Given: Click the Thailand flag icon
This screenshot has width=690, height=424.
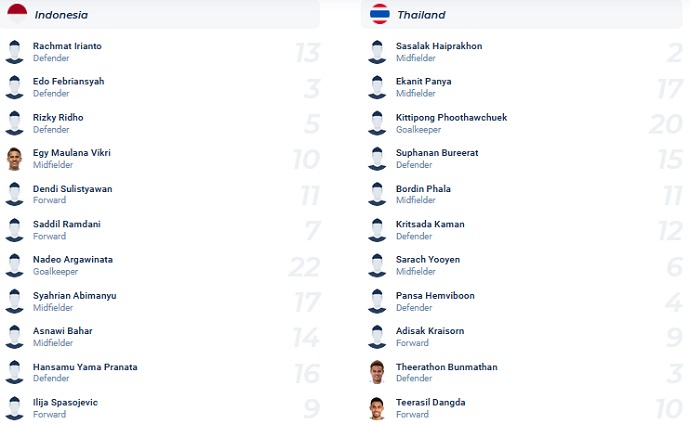Looking at the screenshot, I should [x=379, y=14].
